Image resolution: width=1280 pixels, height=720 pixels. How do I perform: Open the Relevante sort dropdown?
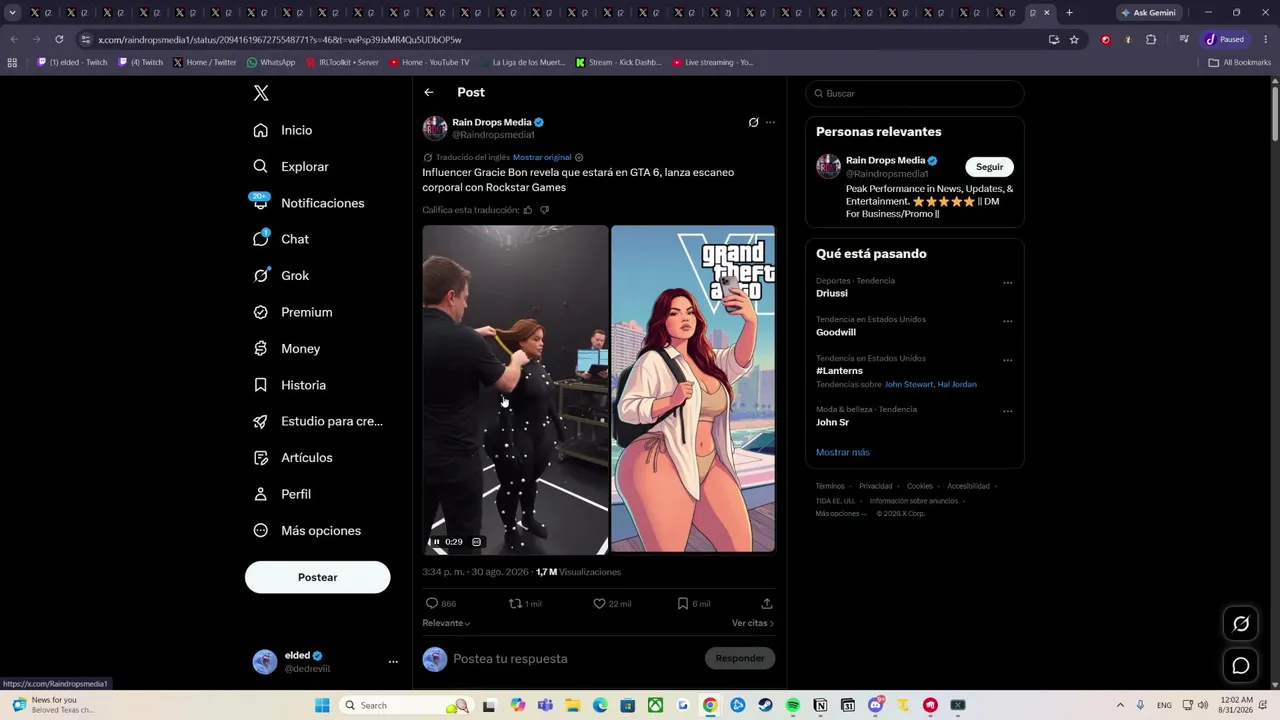tap(446, 623)
